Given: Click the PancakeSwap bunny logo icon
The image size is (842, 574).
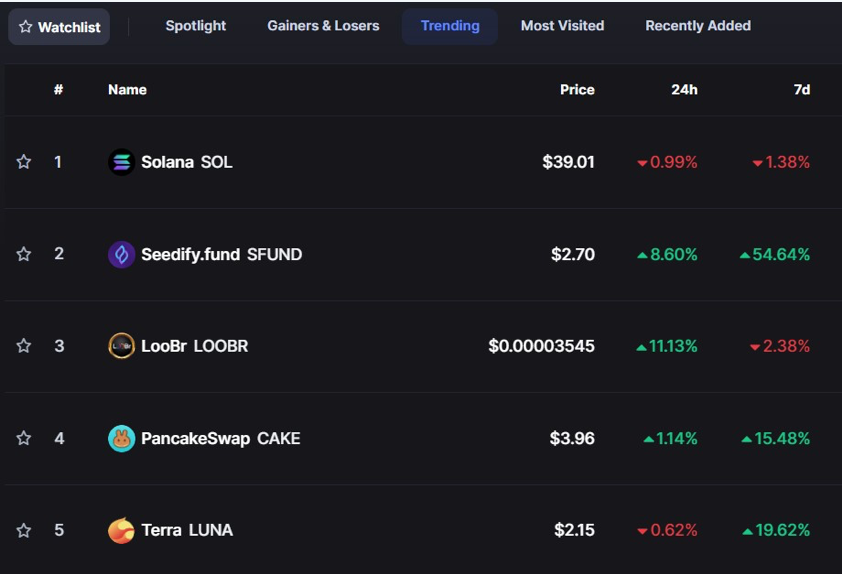Looking at the screenshot, I should pyautogui.click(x=121, y=438).
